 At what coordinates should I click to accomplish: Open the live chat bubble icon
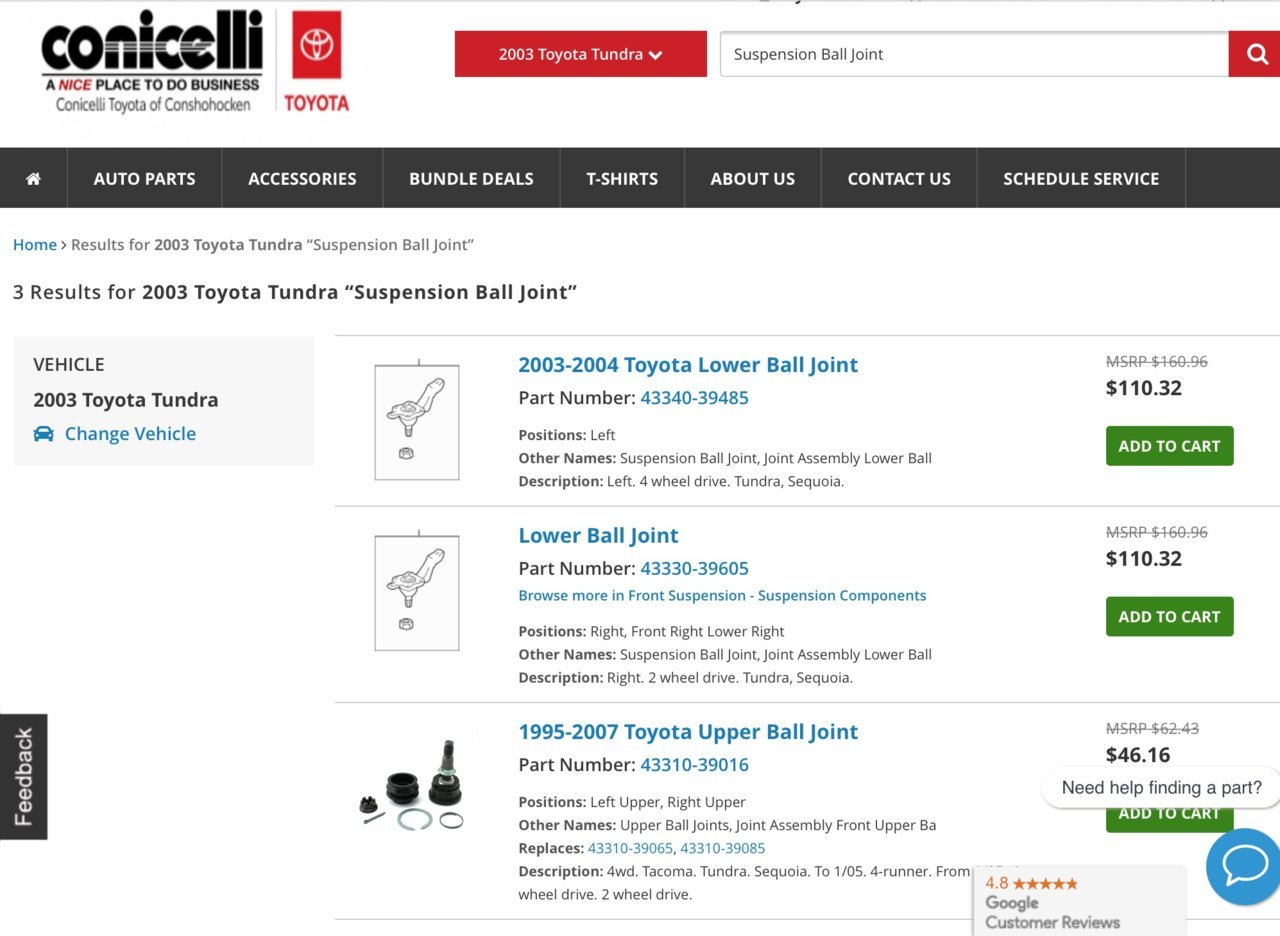1244,866
